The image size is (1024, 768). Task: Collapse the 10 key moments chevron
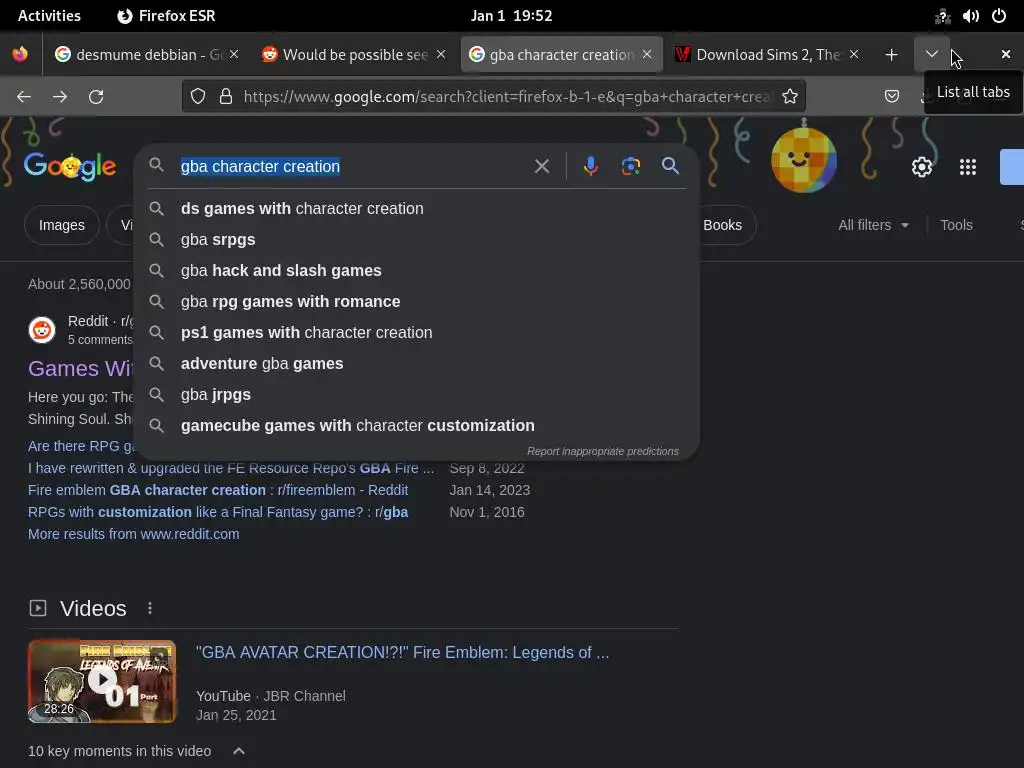point(239,751)
